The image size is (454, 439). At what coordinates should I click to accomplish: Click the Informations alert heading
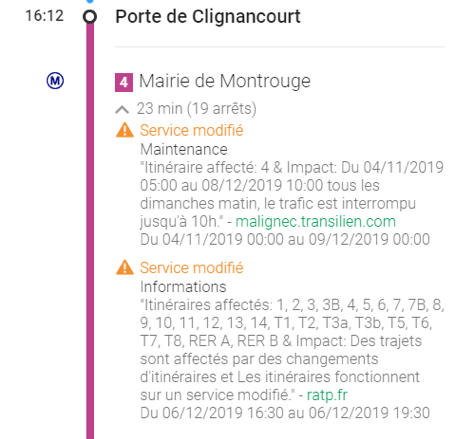point(183,287)
